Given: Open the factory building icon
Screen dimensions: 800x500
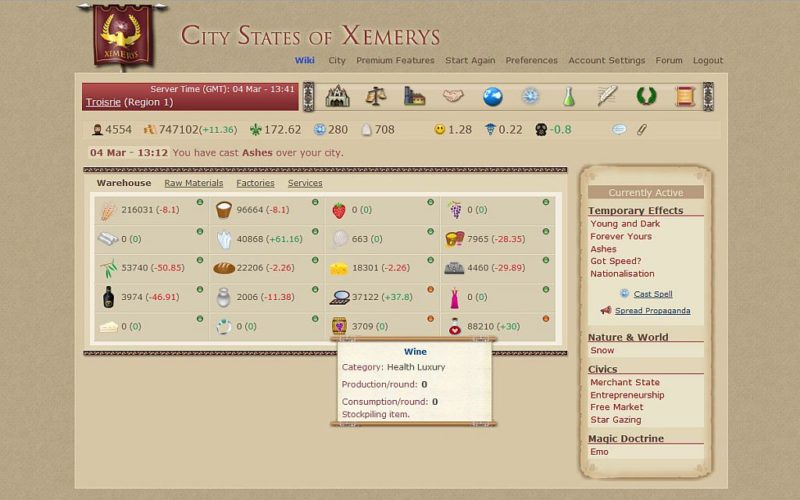Looking at the screenshot, I should tap(414, 97).
